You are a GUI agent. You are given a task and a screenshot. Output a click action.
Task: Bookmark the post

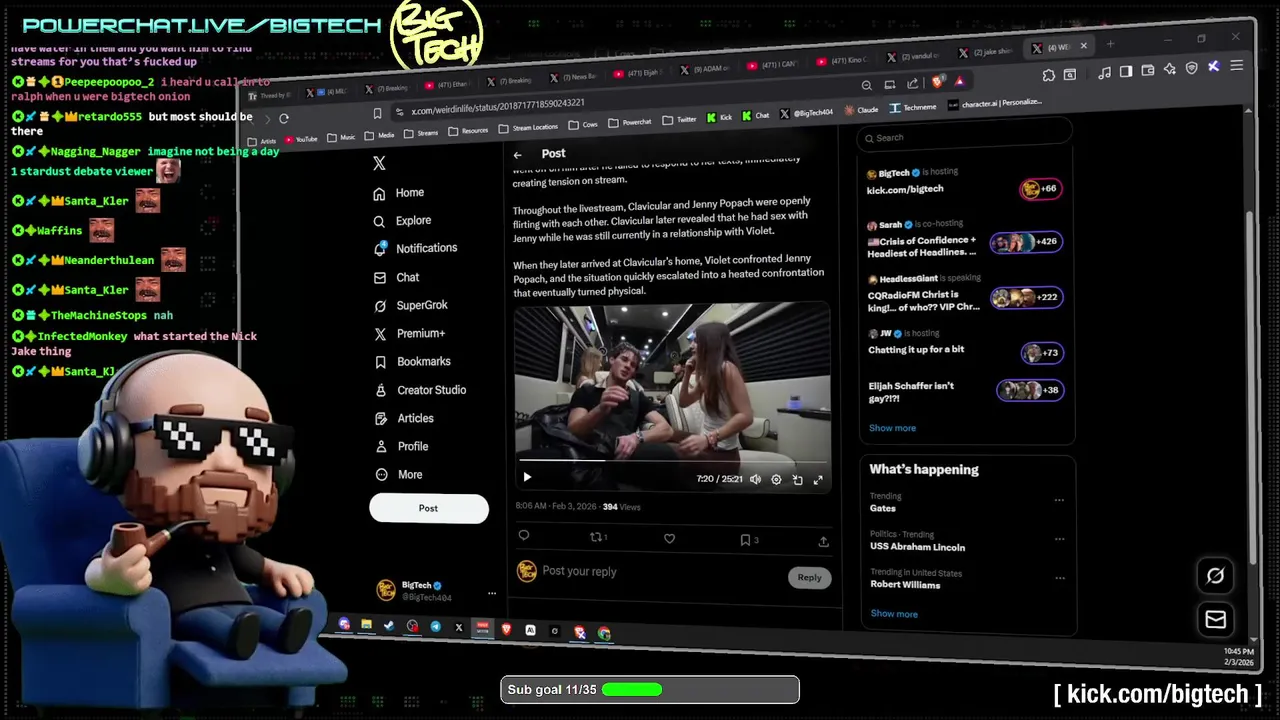click(x=747, y=540)
